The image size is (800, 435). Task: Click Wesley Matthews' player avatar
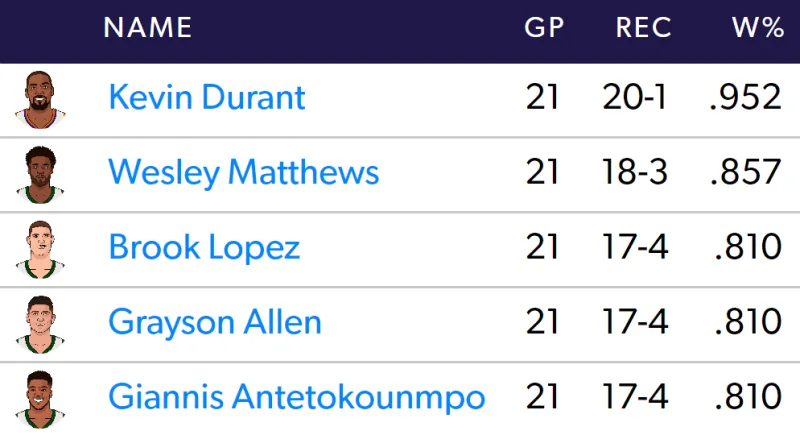40,175
